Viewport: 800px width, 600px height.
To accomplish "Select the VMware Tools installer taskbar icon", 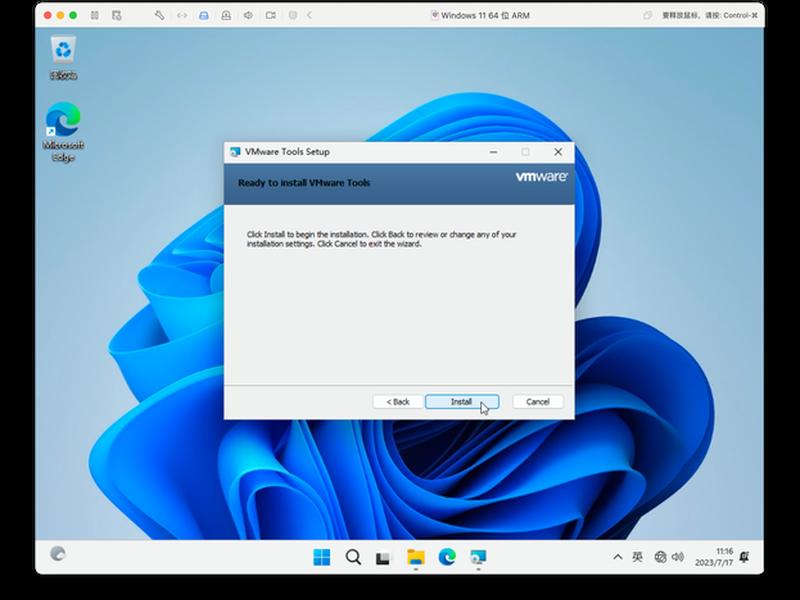I will point(478,557).
